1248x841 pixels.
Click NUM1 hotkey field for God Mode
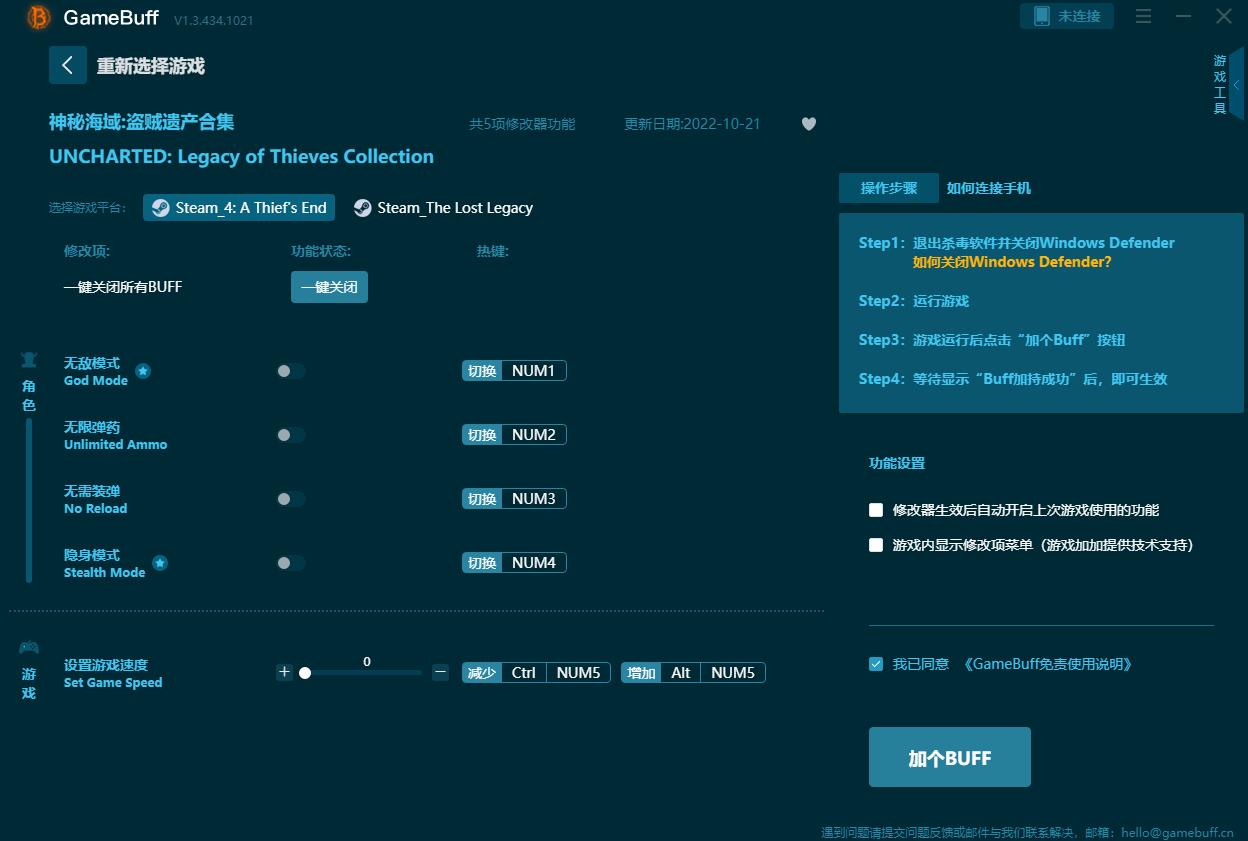[534, 371]
